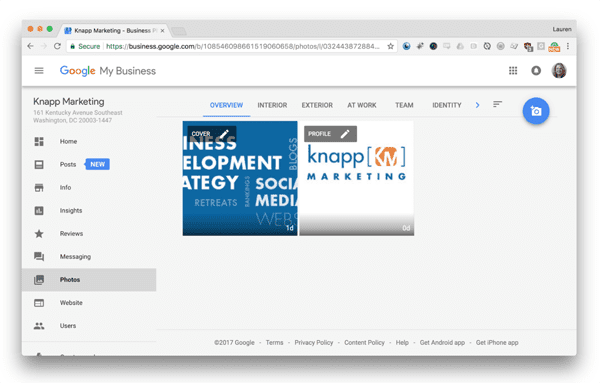Switch to the Identity tab
Viewport: 600px width, 383px height.
click(x=447, y=105)
